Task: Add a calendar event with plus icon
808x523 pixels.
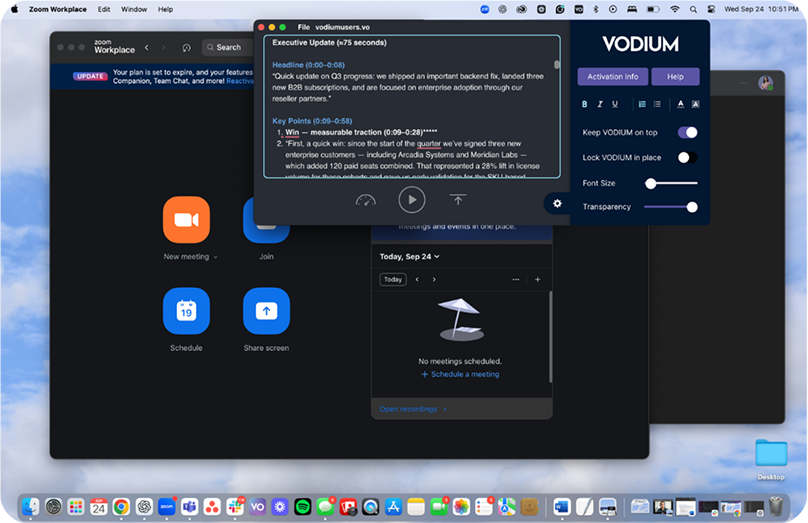Action: (537, 279)
